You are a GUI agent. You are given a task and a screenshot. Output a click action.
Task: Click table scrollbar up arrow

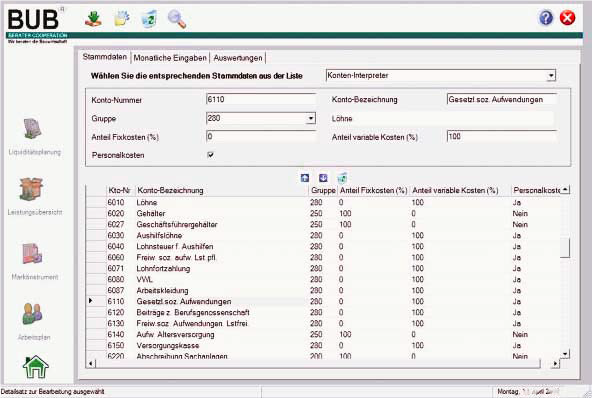565,189
